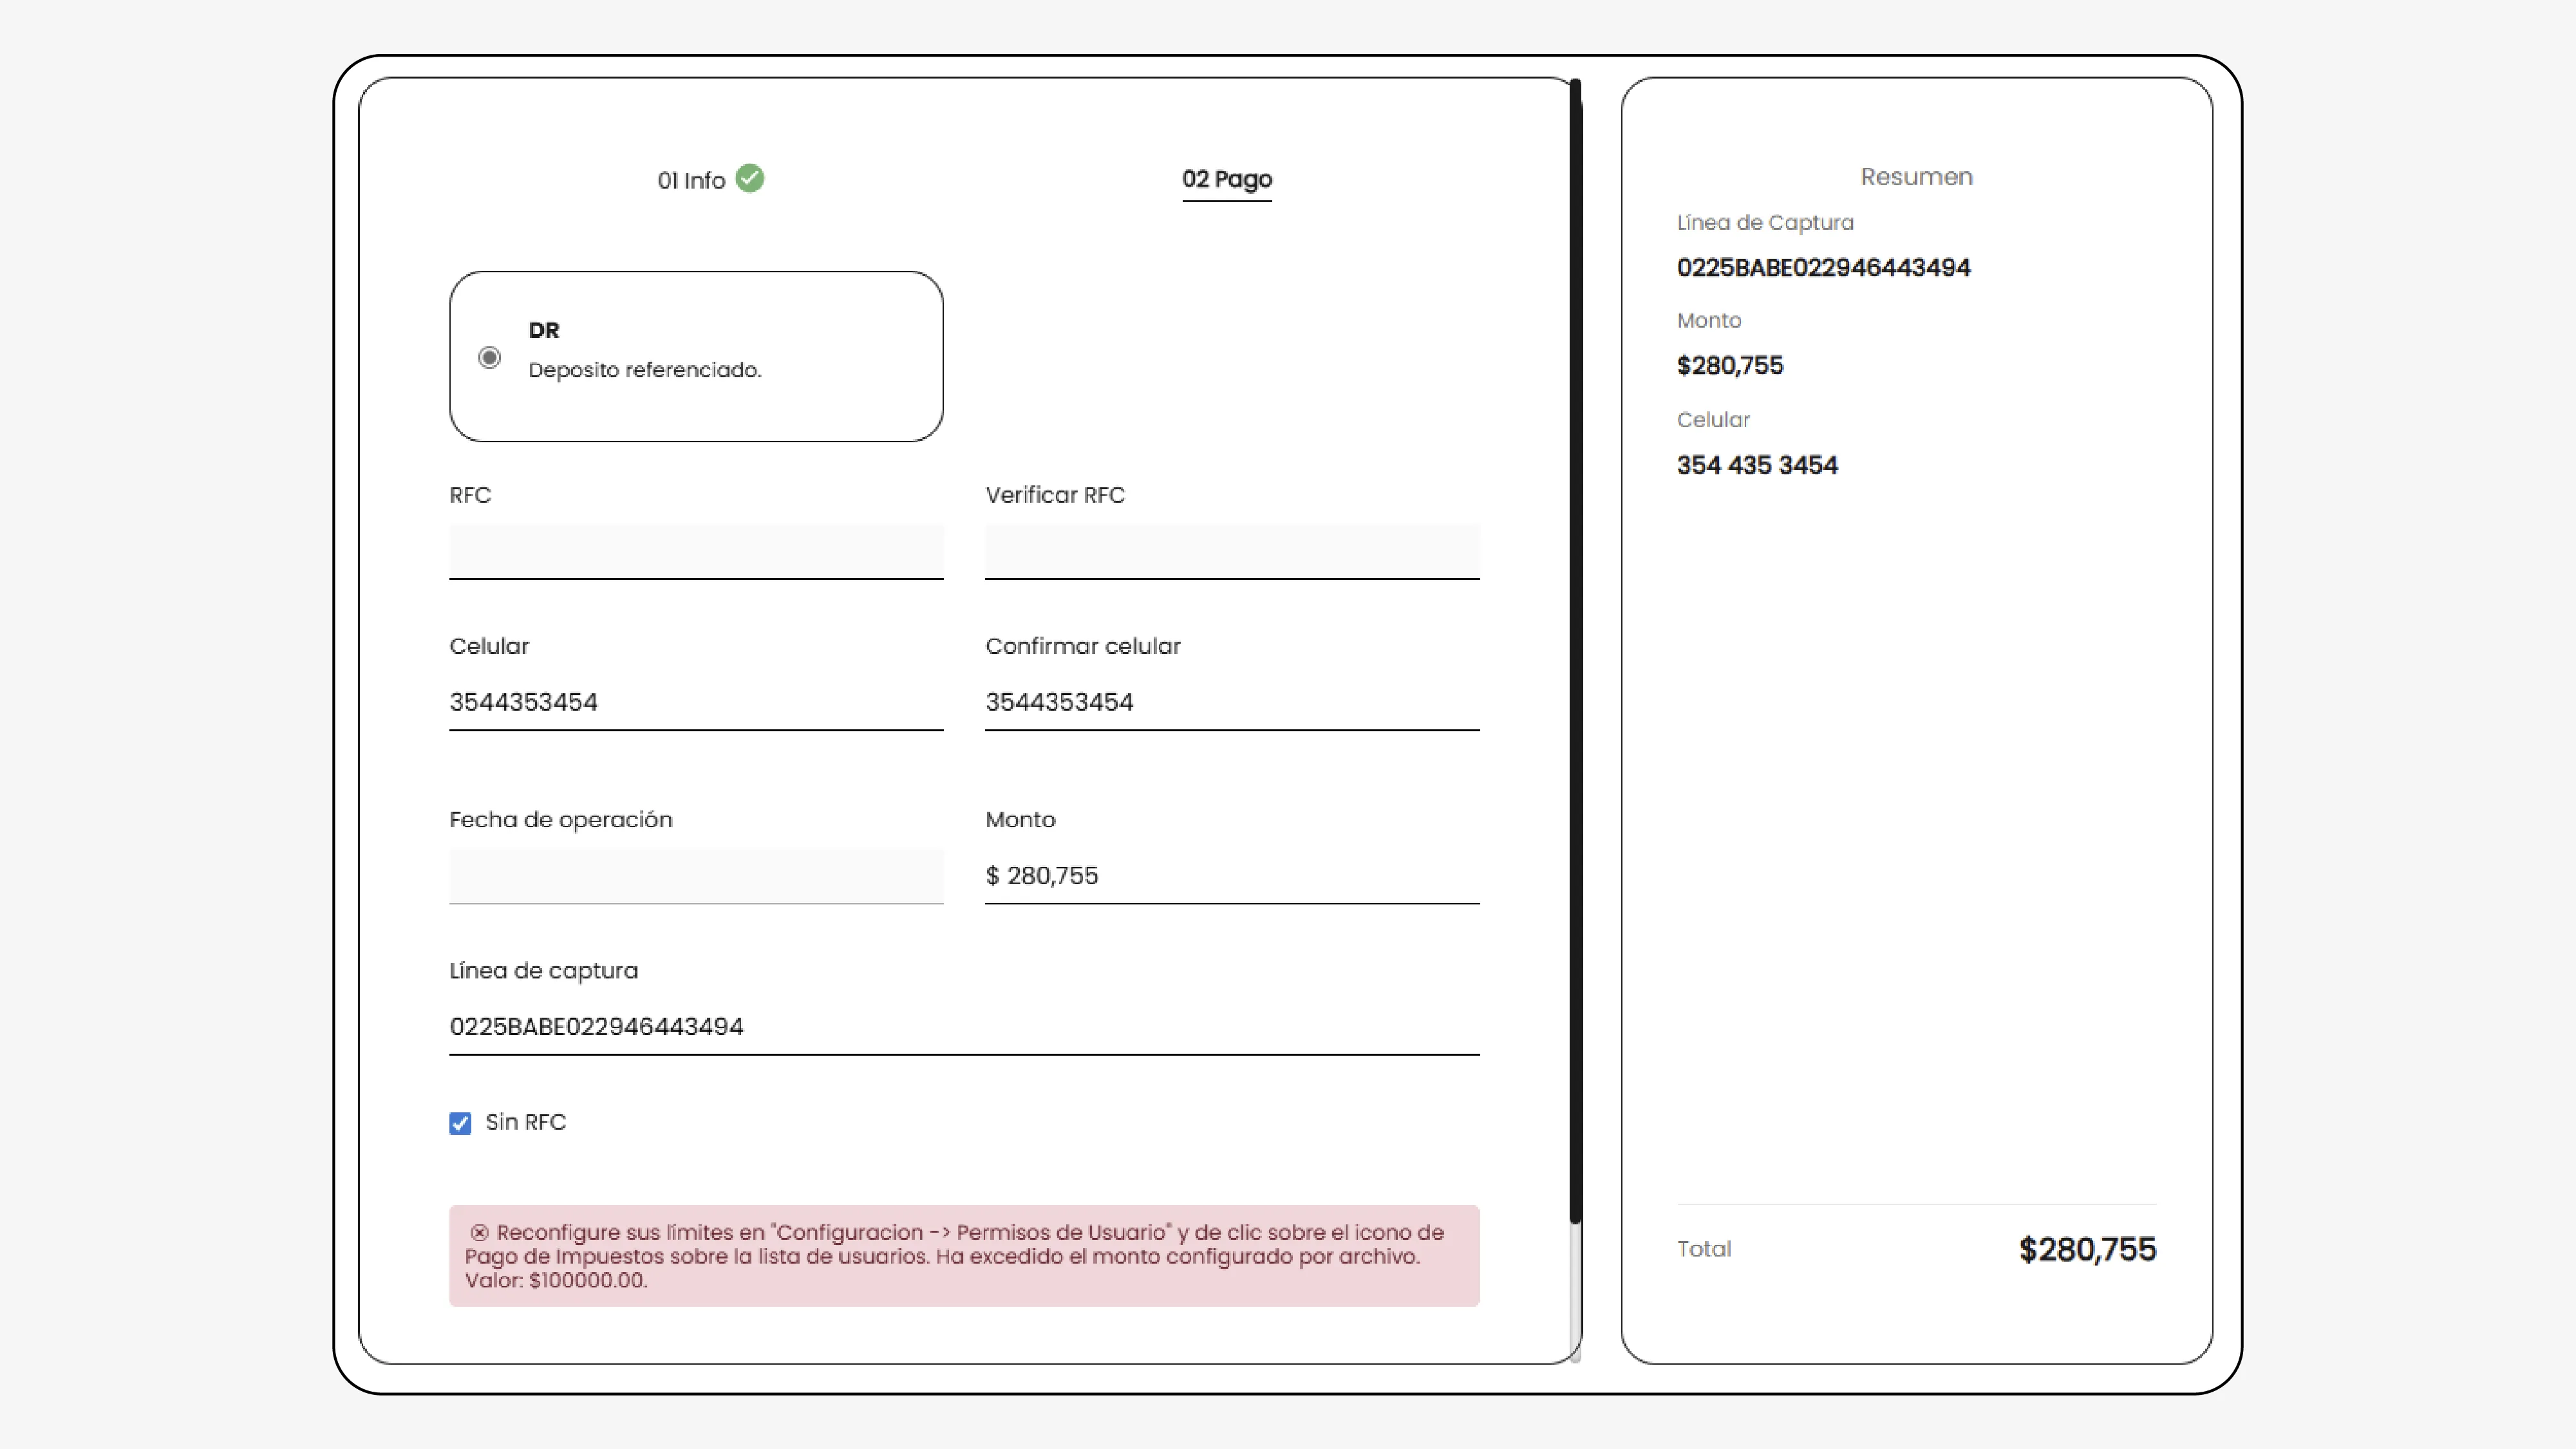Click the DR option card title
Viewport: 2576px width, 1449px height.
[x=544, y=330]
